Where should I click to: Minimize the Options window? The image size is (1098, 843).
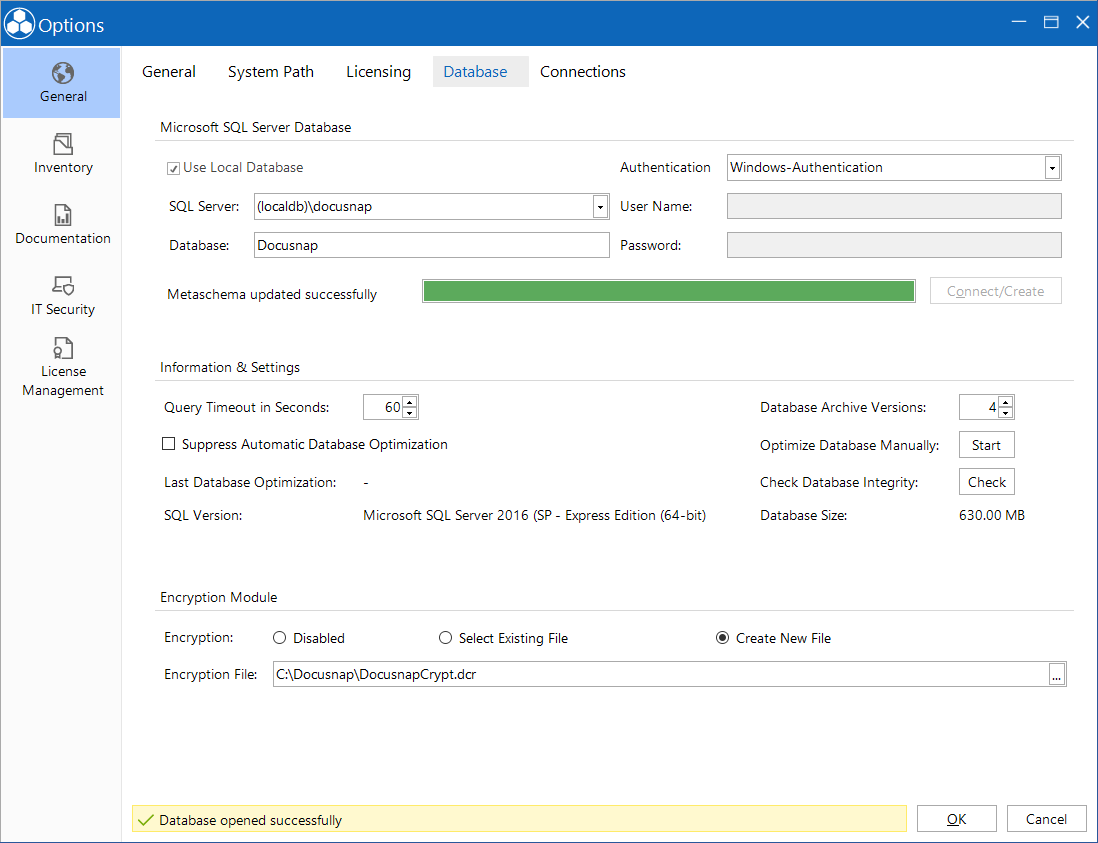pyautogui.click(x=1019, y=22)
